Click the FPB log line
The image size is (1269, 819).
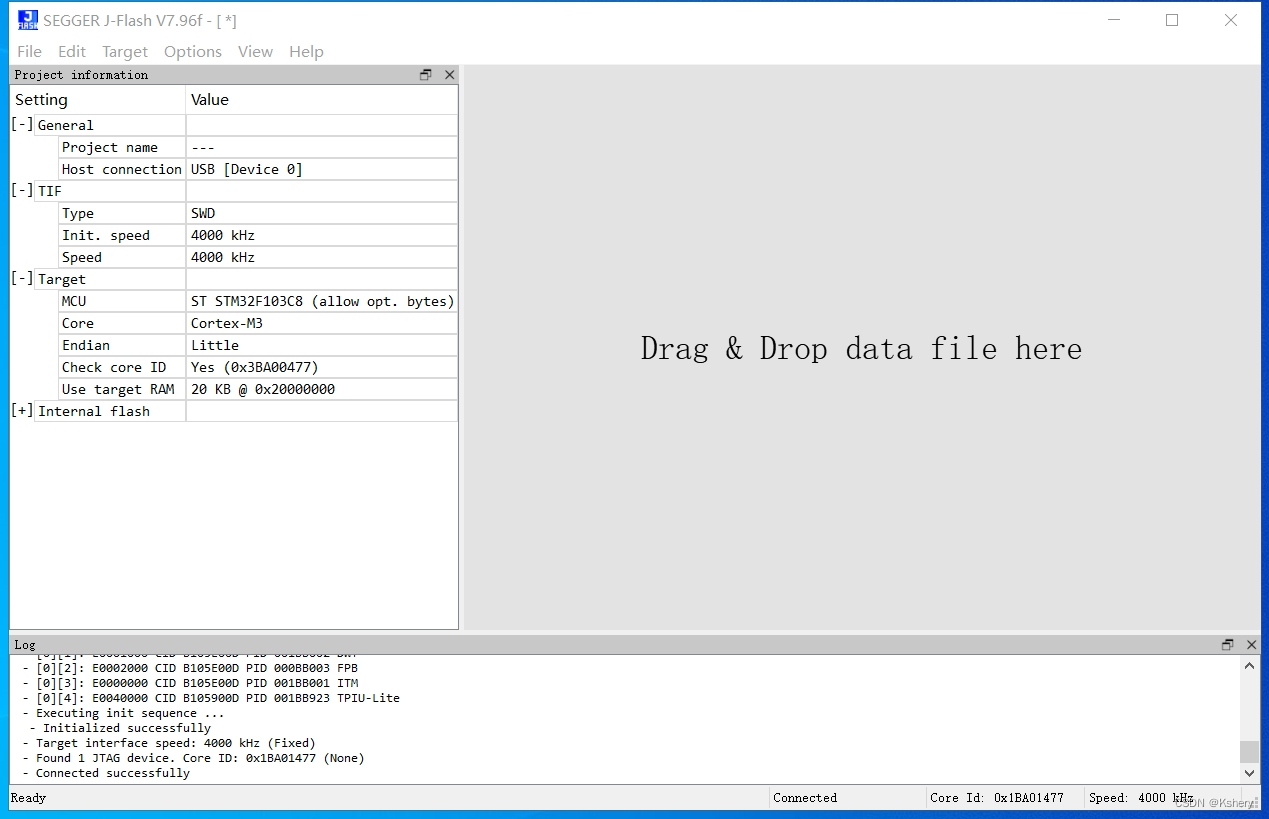(190, 668)
